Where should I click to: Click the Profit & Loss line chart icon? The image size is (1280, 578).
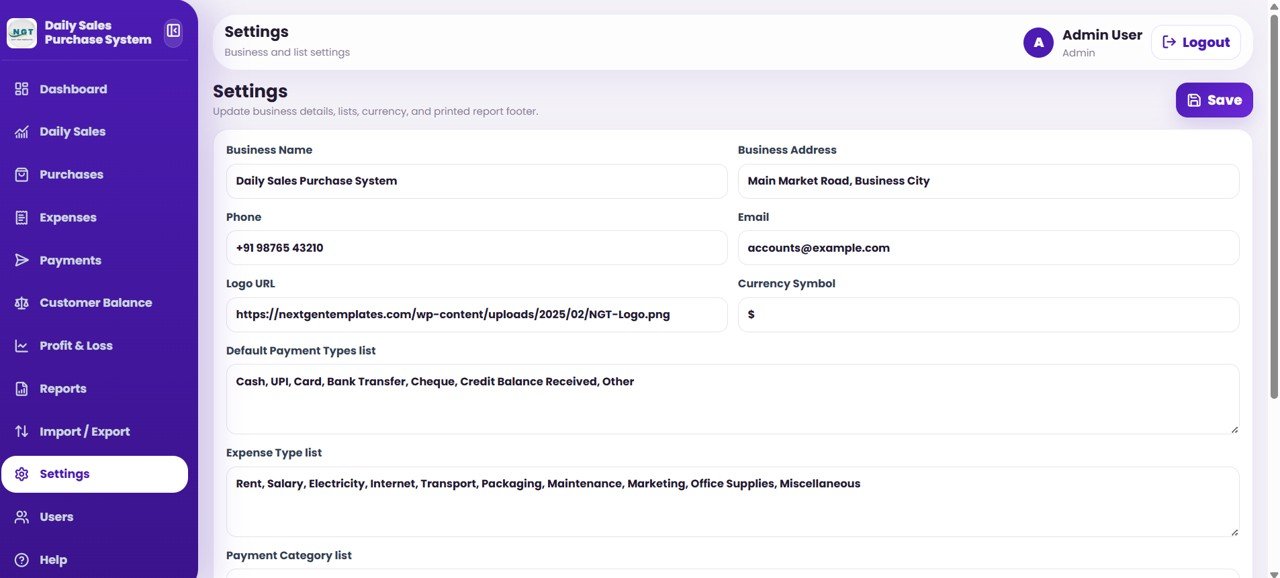coord(22,346)
